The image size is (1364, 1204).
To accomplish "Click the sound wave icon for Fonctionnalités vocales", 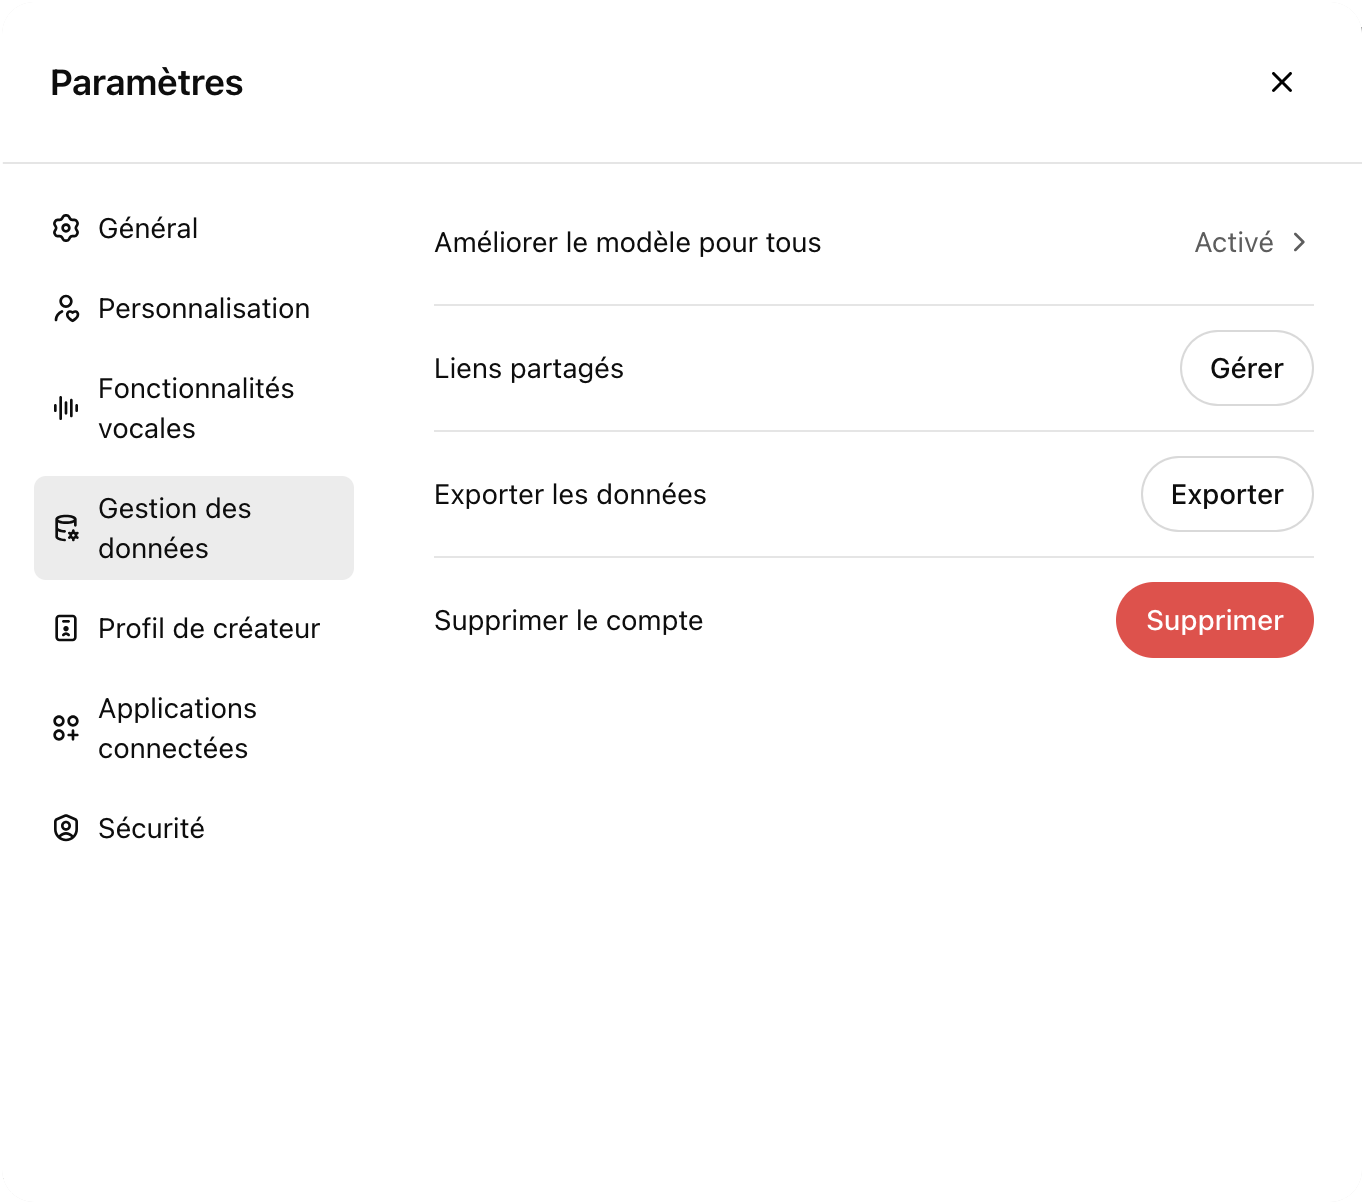I will point(66,408).
